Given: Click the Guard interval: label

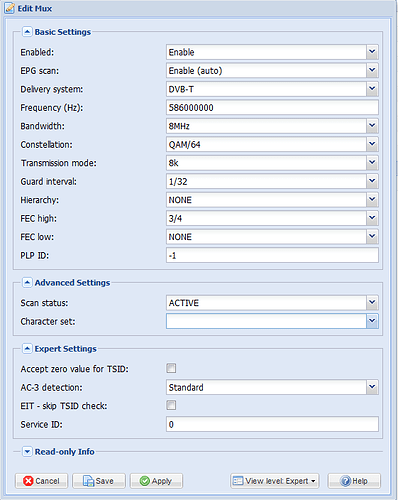Looking at the screenshot, I should click(x=48, y=182).
